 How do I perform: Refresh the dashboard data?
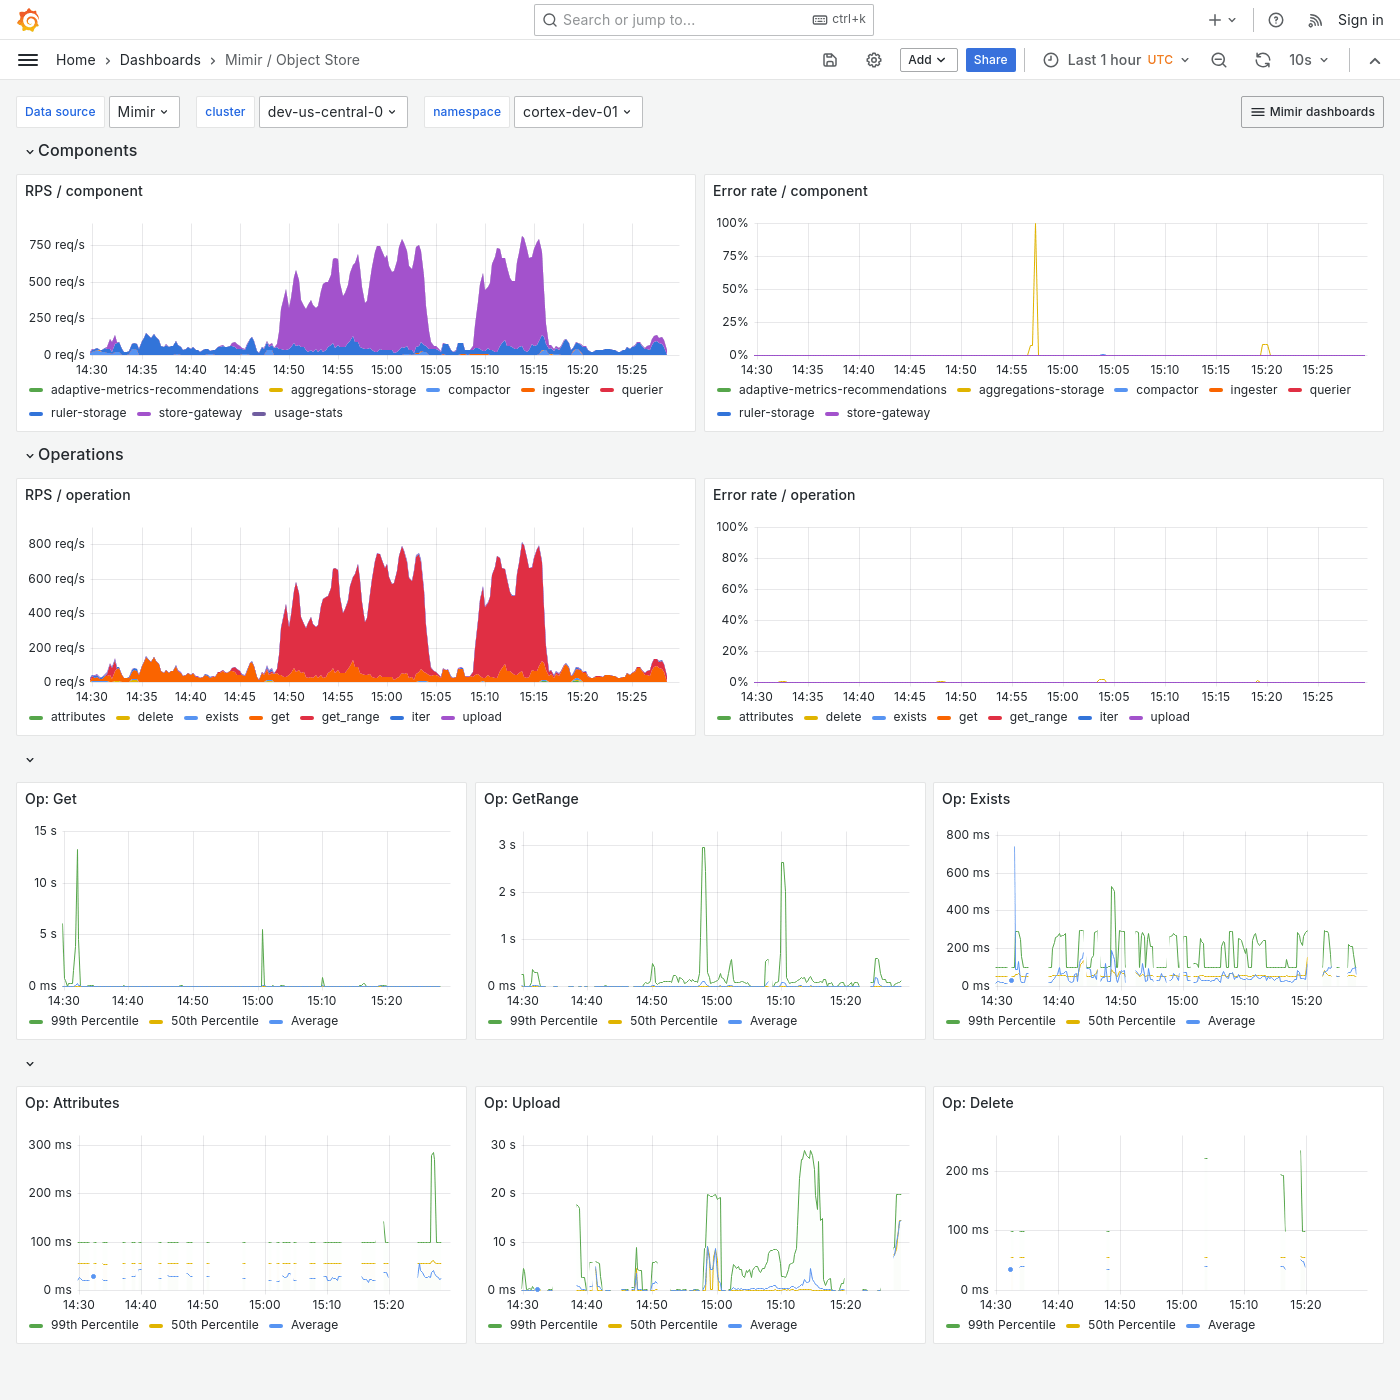(1262, 60)
